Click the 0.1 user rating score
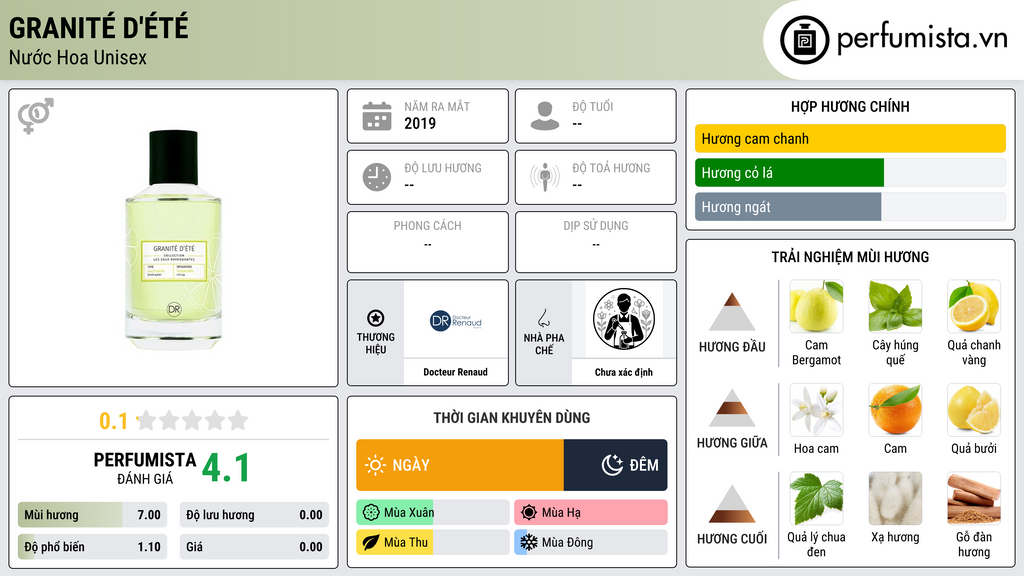The image size is (1024, 576). coord(114,421)
